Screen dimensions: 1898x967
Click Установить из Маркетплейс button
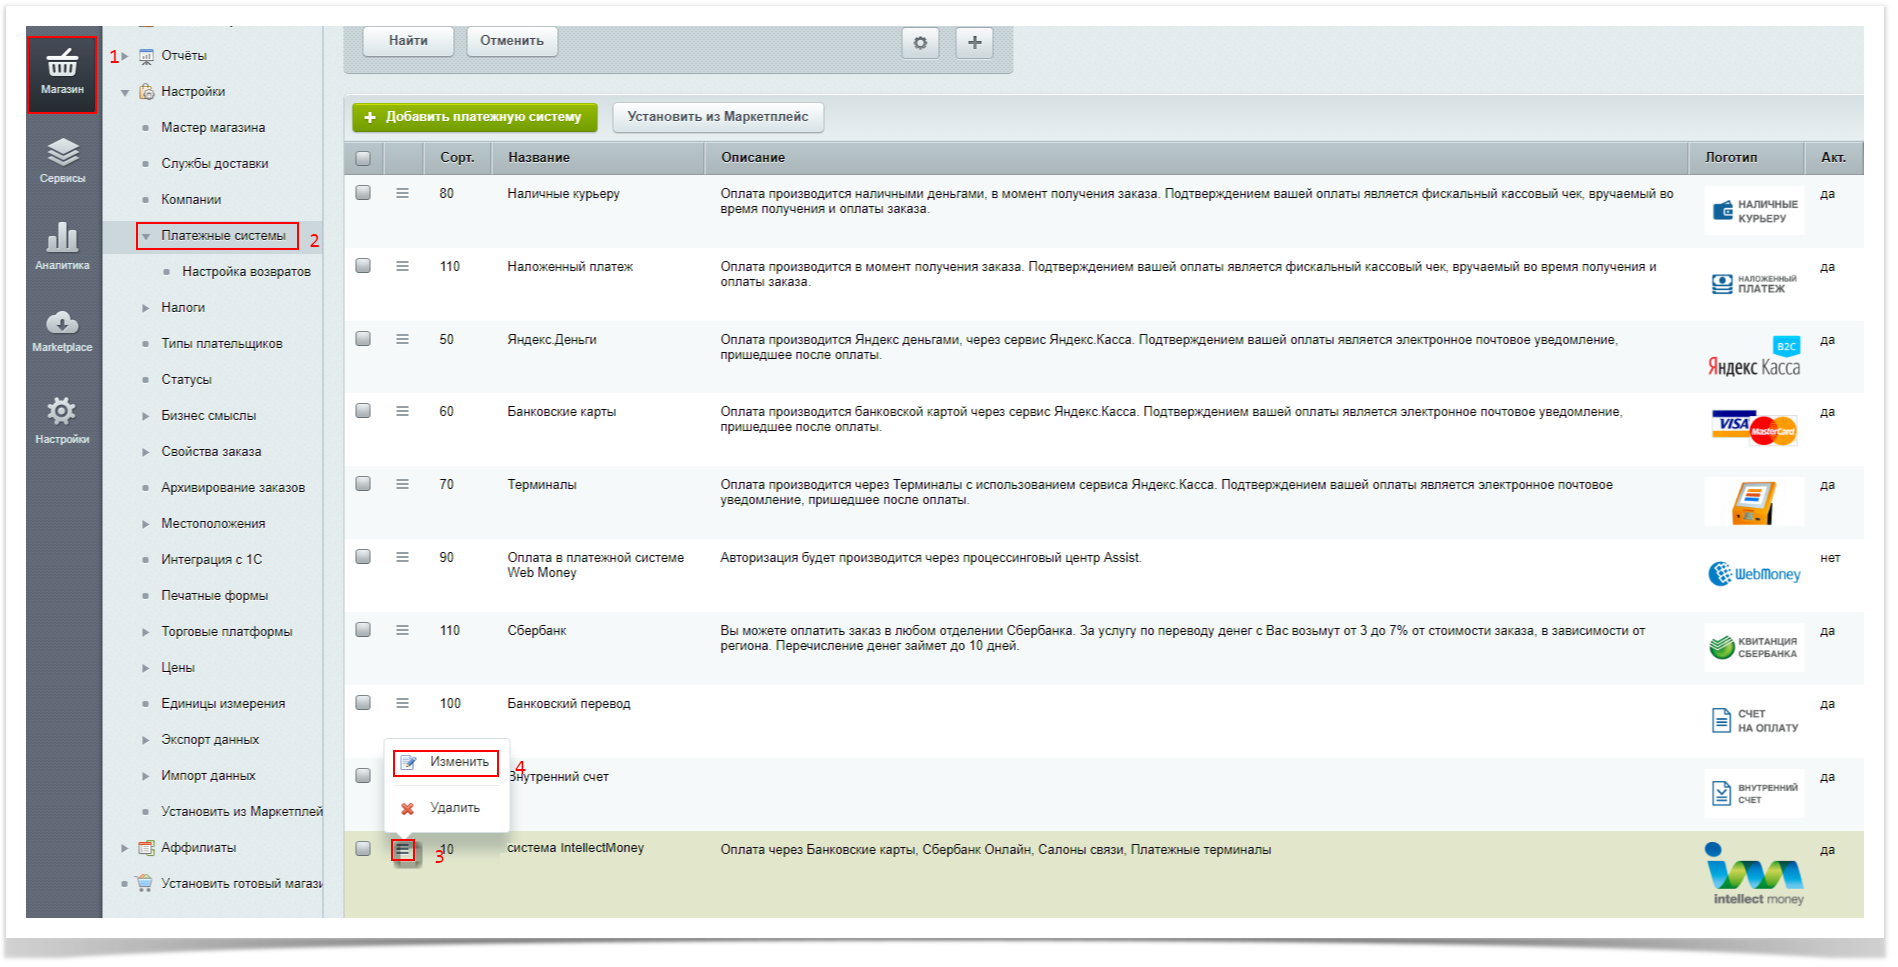pyautogui.click(x=718, y=117)
